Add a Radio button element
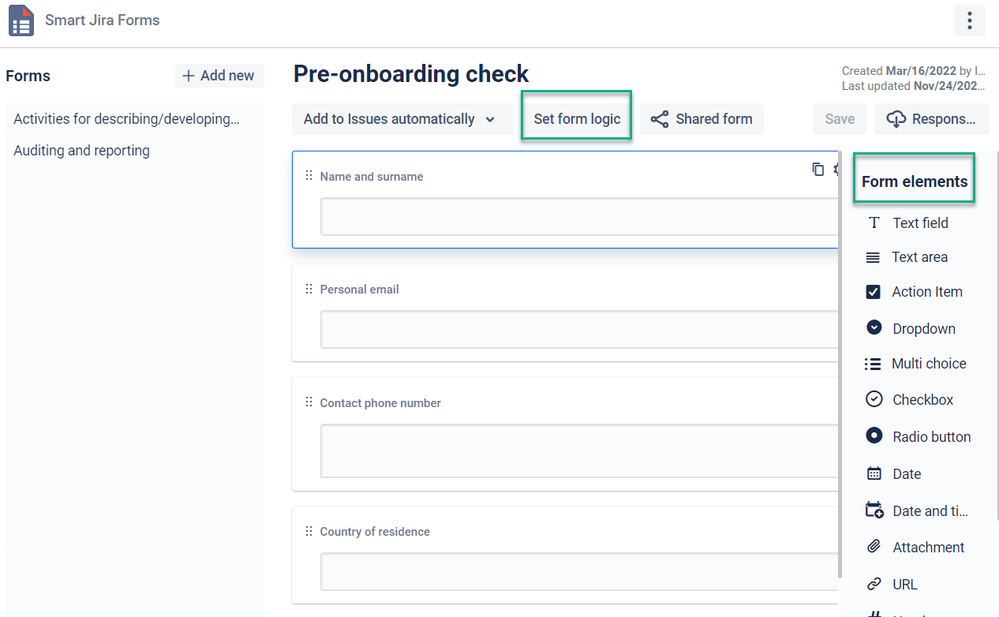The image size is (999, 617). (x=930, y=437)
